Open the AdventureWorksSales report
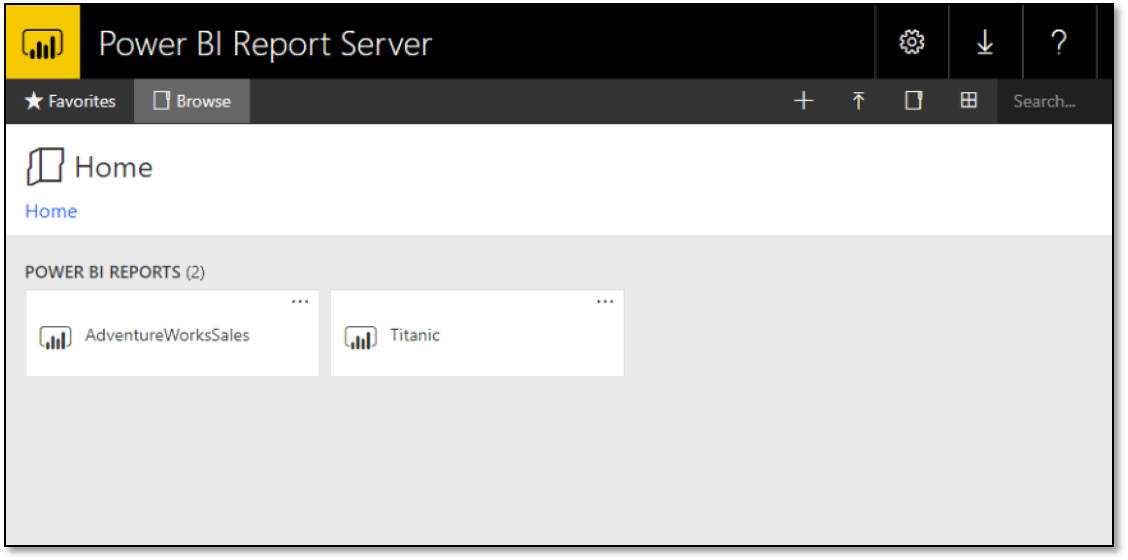 [x=173, y=333]
